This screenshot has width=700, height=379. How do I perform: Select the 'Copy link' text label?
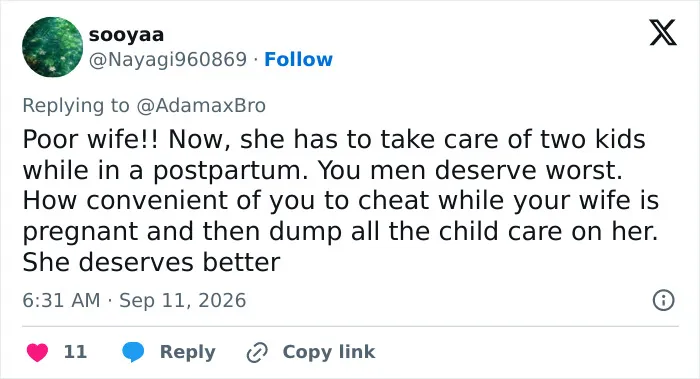tap(329, 352)
